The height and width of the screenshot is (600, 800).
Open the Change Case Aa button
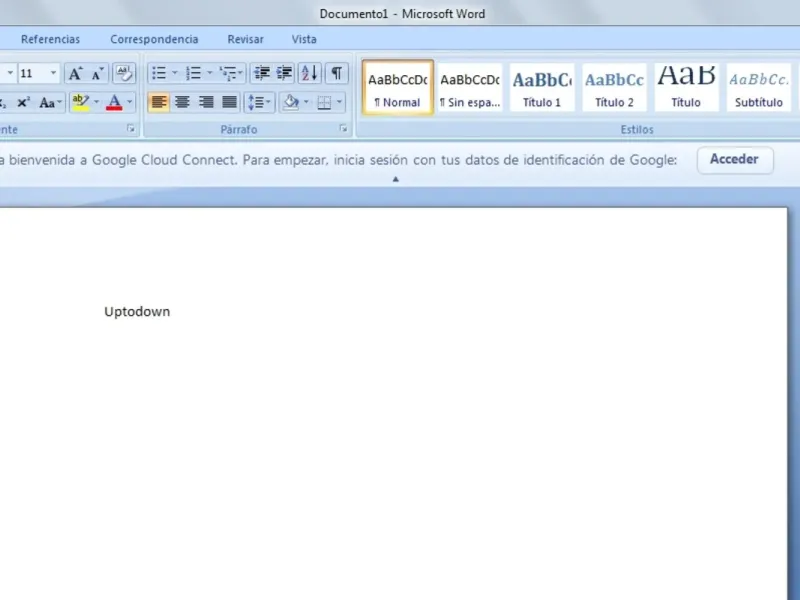coord(50,103)
